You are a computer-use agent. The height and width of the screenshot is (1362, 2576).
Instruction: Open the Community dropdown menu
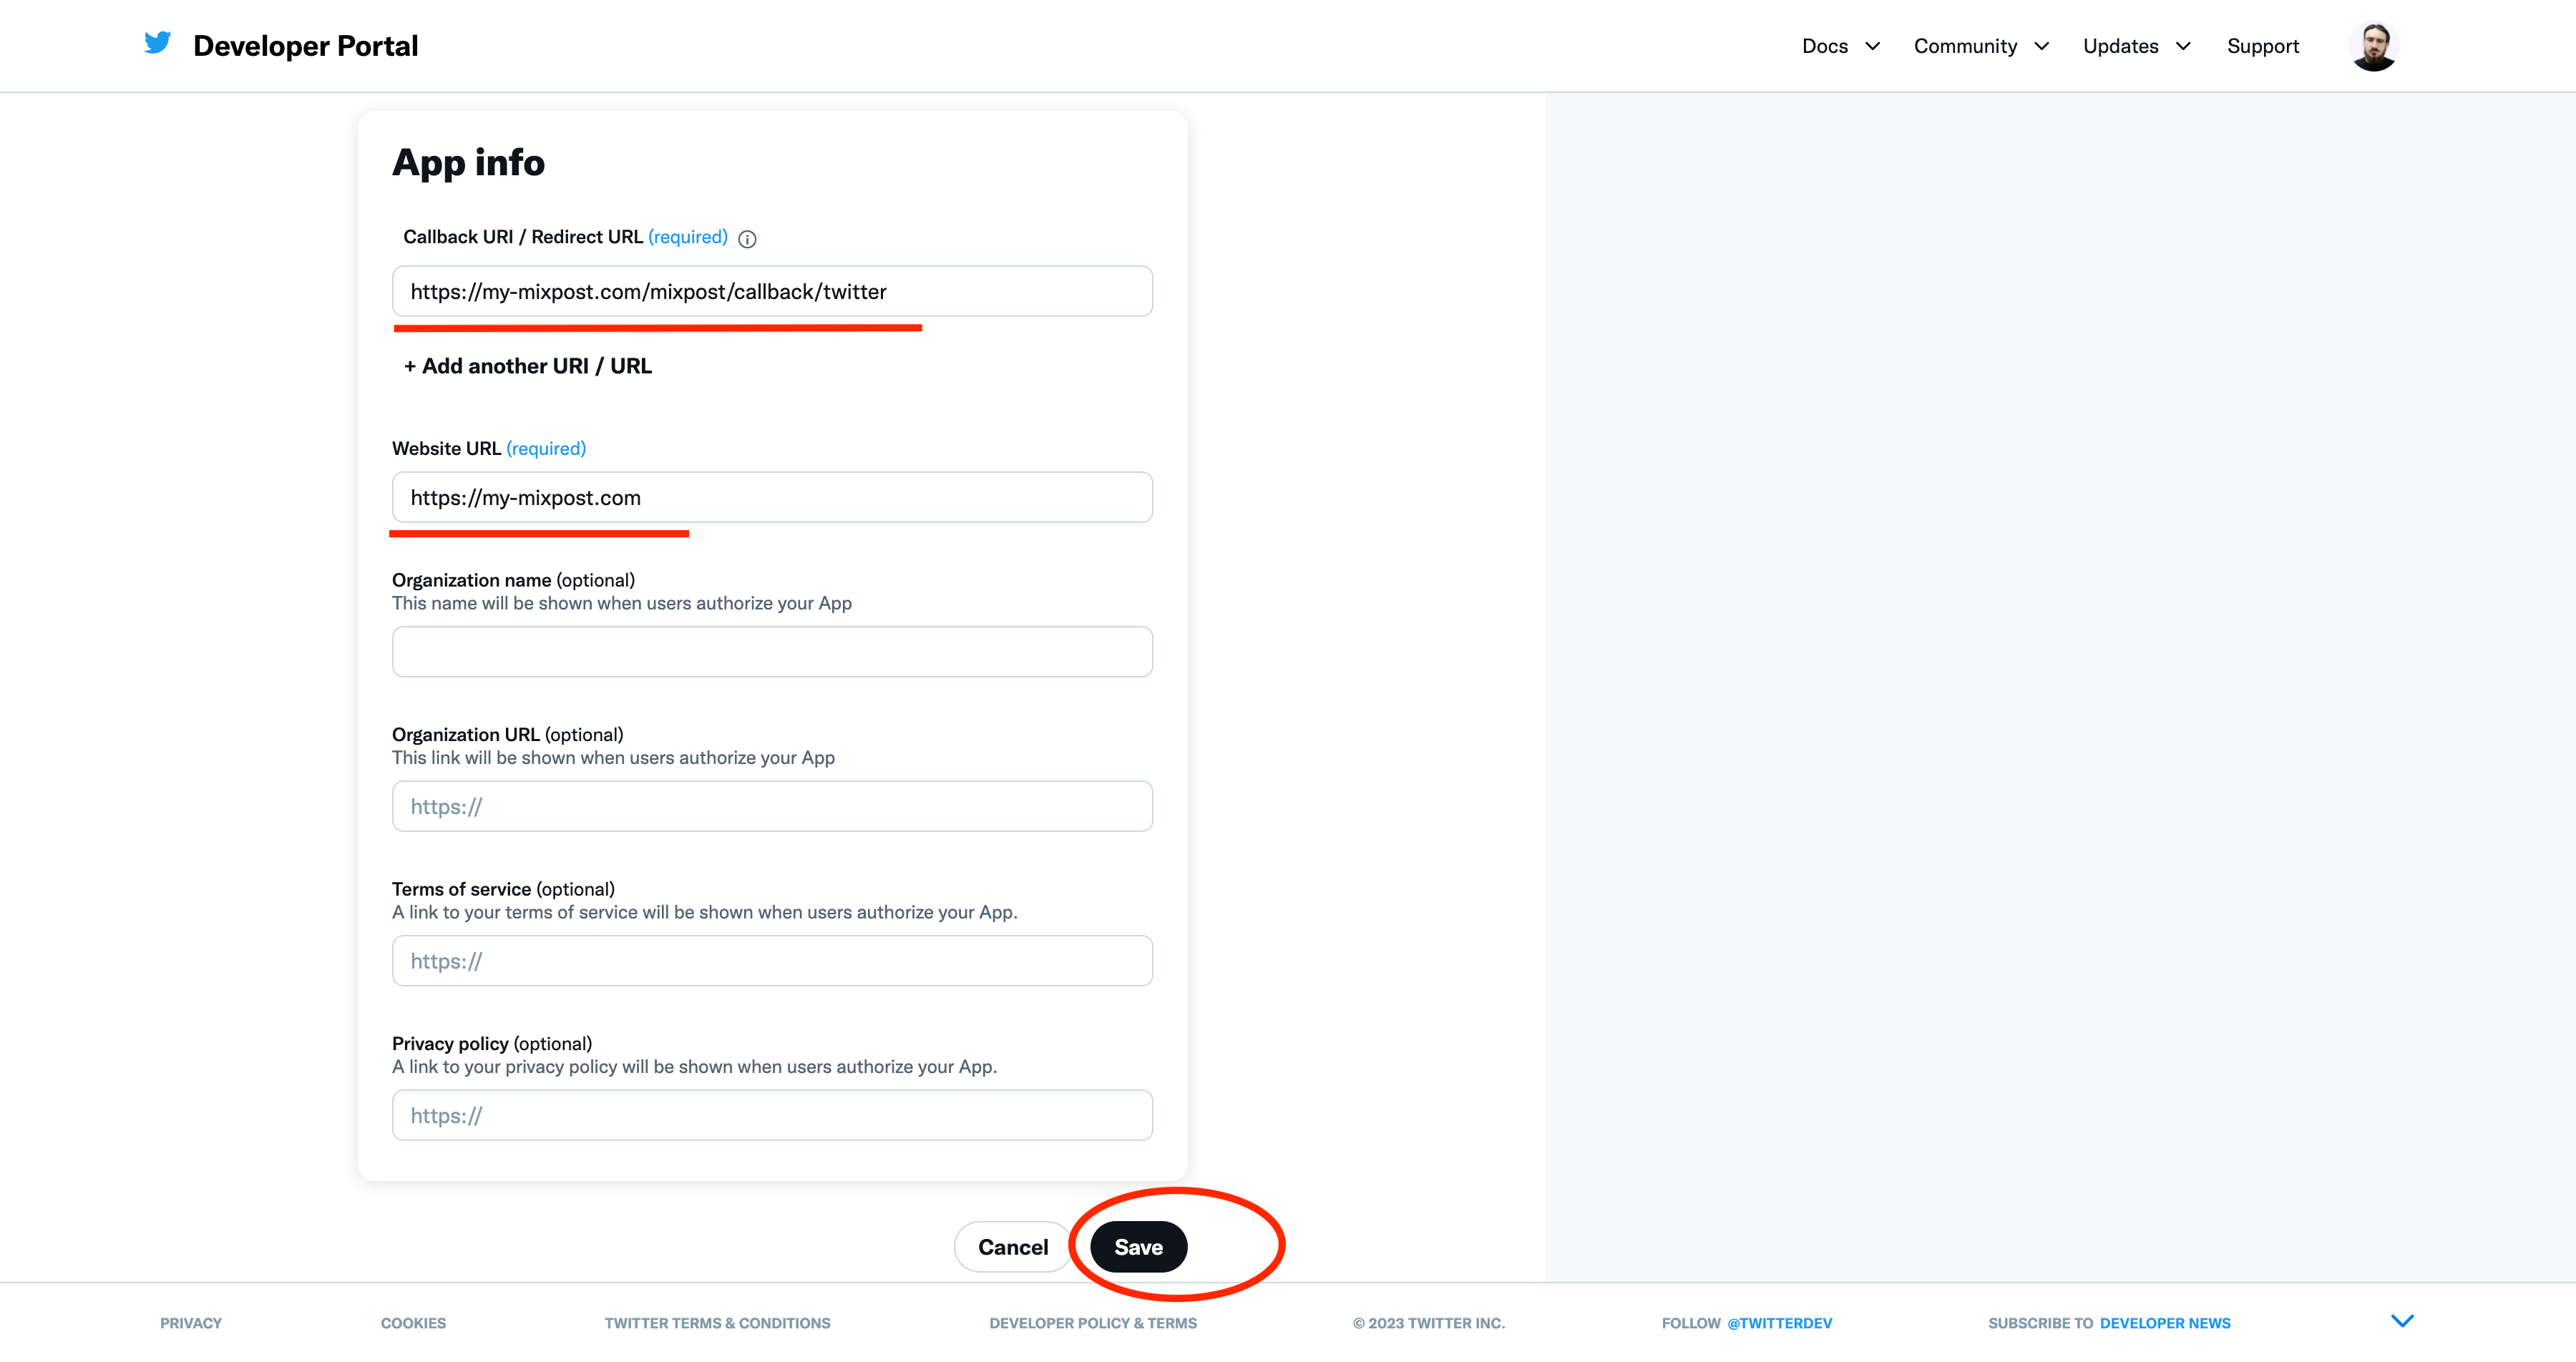1980,46
